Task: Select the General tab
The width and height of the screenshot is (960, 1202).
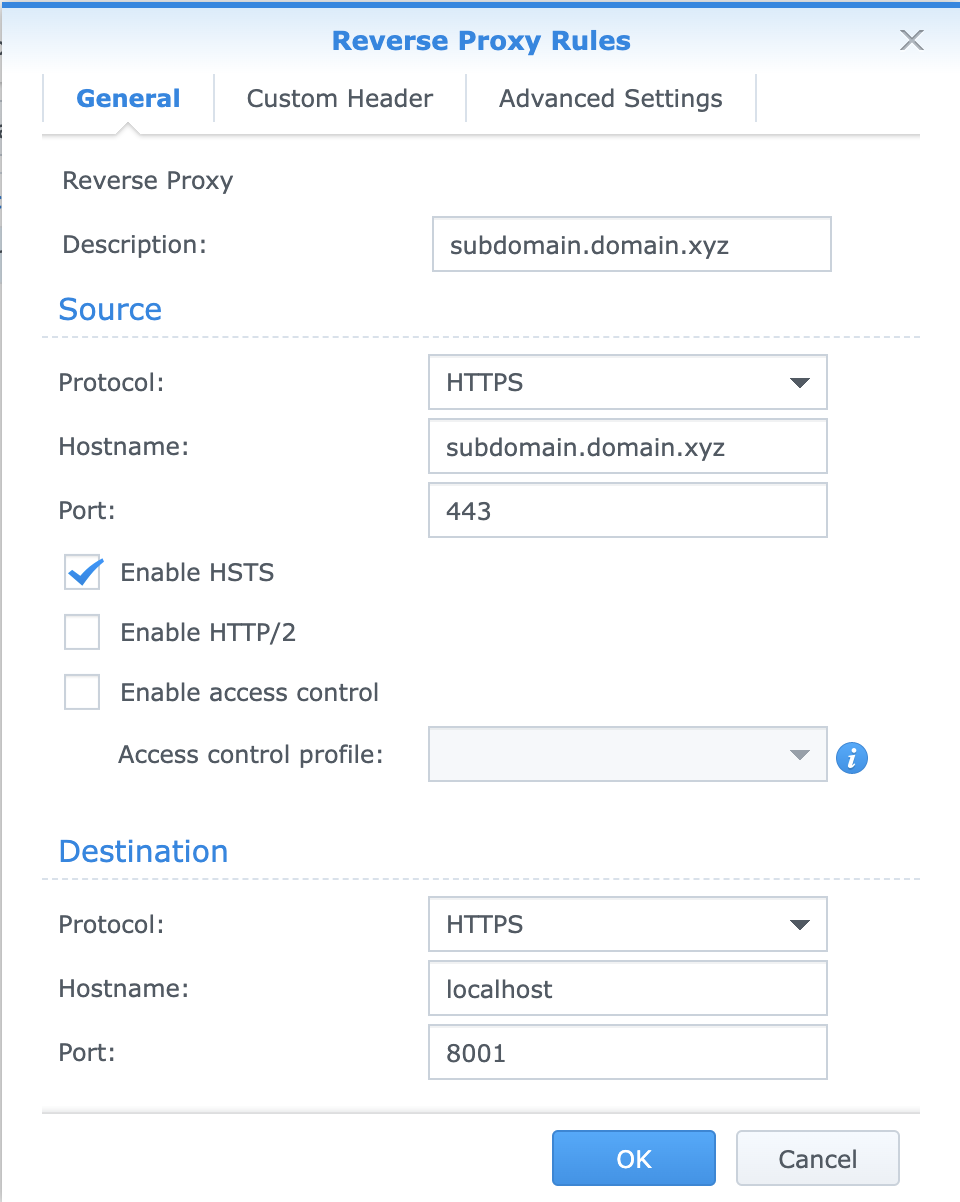Action: pos(128,99)
